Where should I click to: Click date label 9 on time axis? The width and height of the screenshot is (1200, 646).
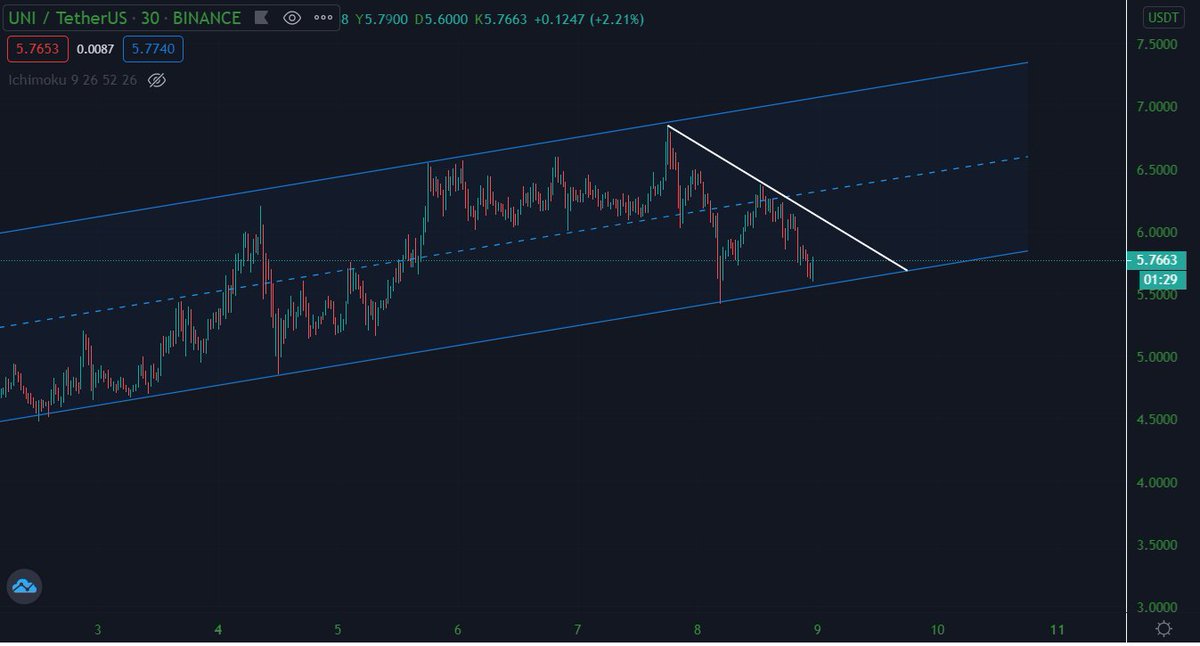point(817,629)
